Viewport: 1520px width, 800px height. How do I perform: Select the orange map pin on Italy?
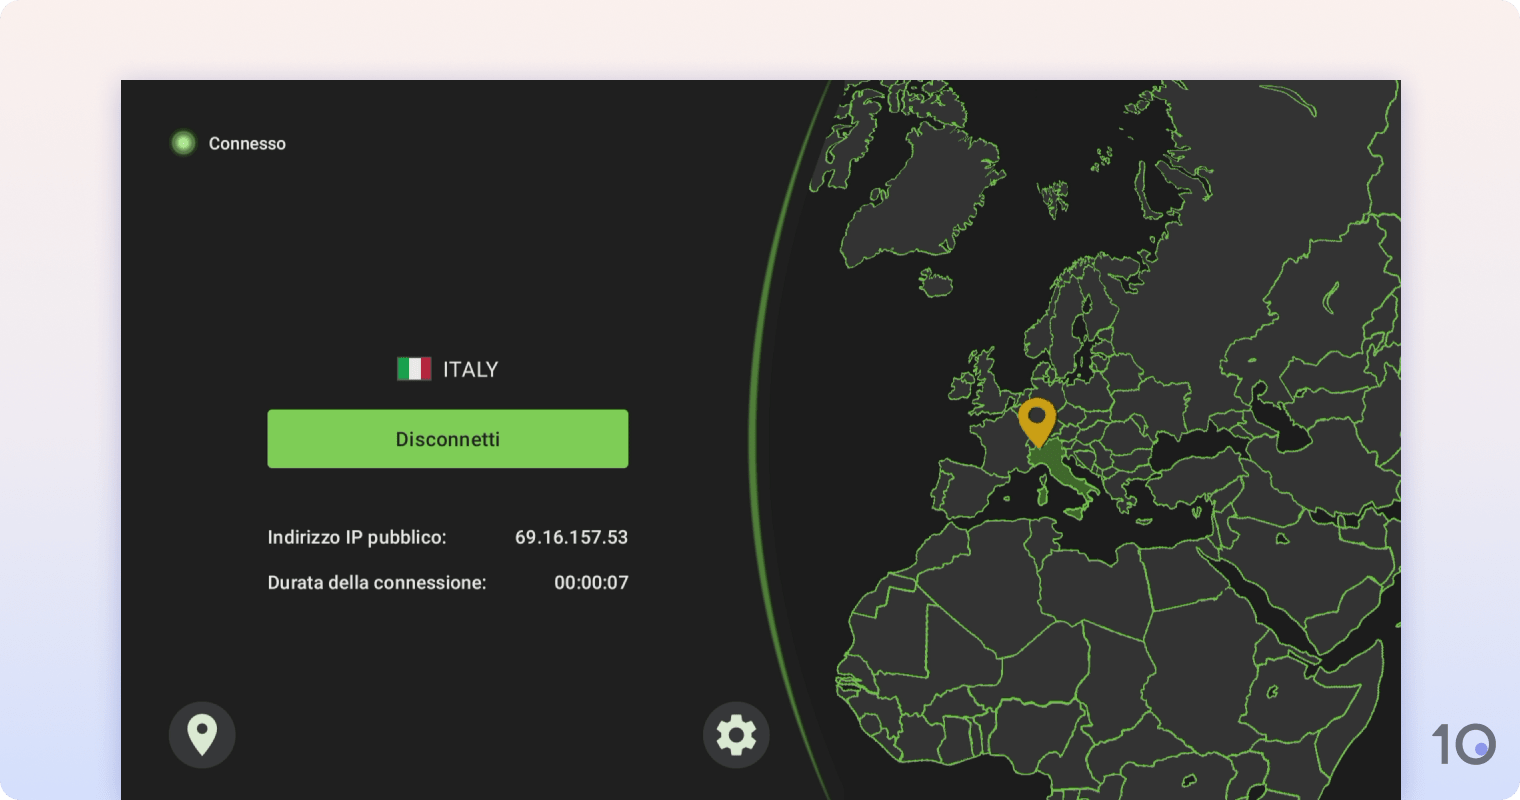(x=1039, y=420)
